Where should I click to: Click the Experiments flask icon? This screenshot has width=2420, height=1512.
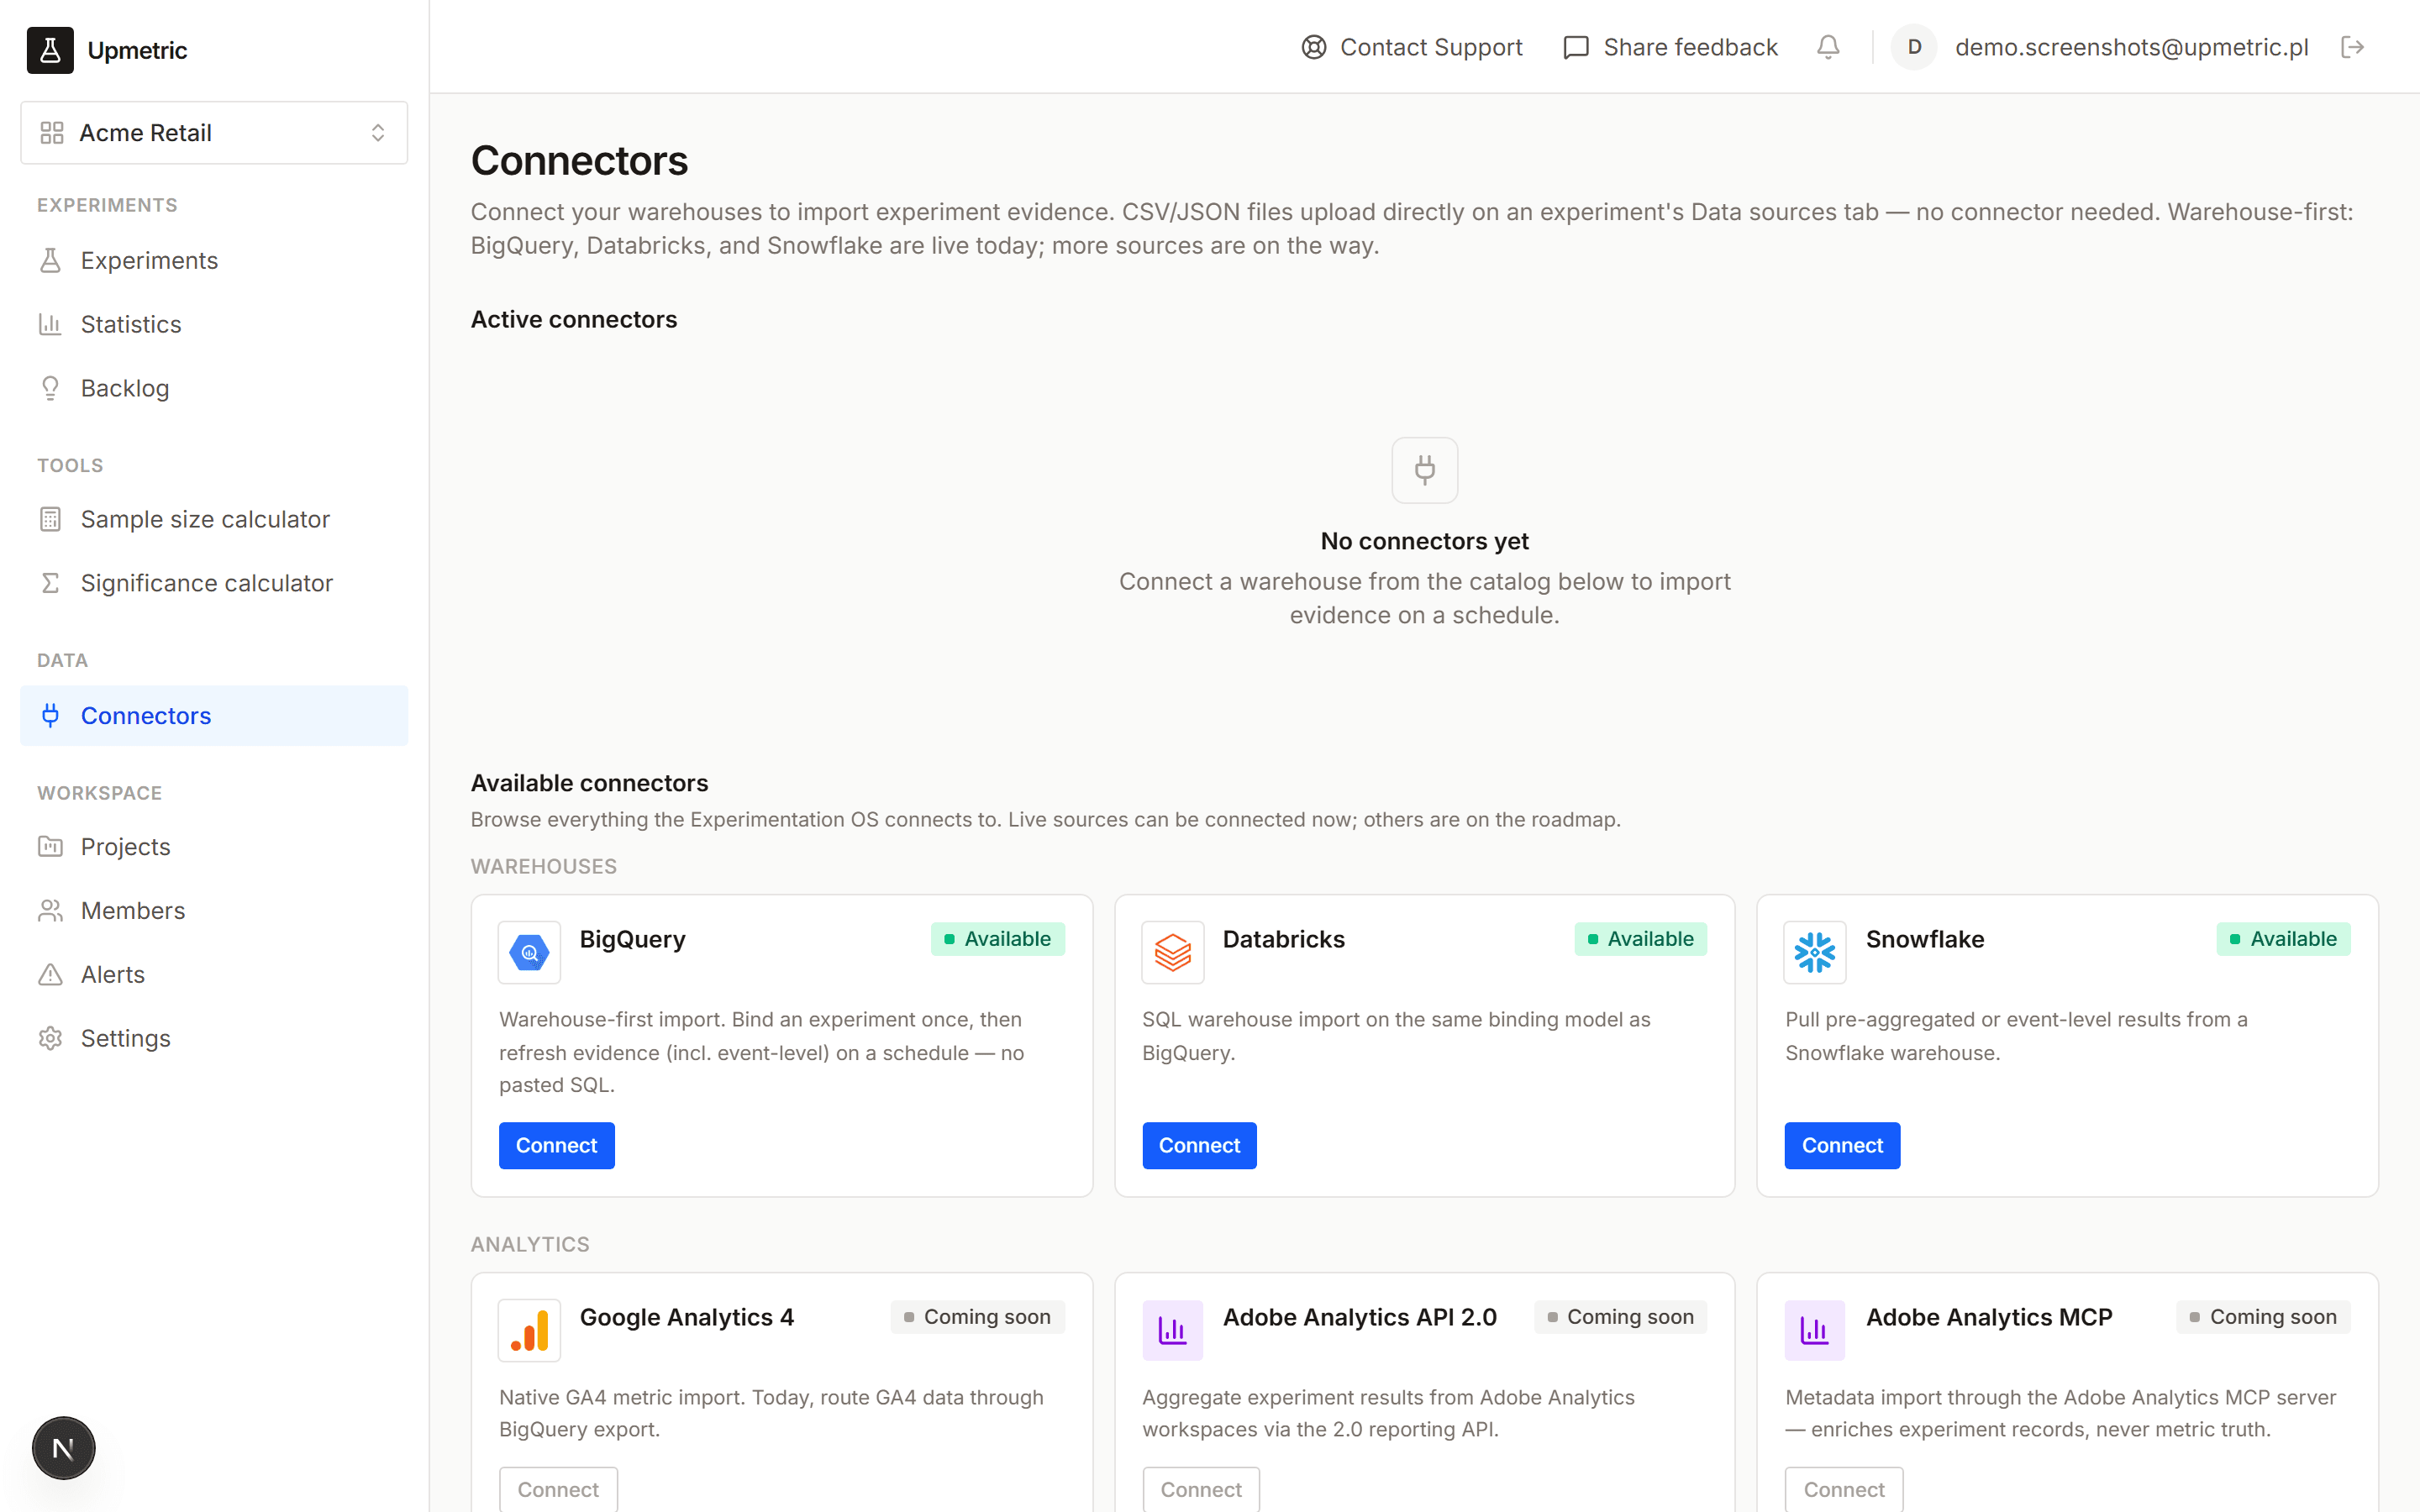pyautogui.click(x=50, y=260)
